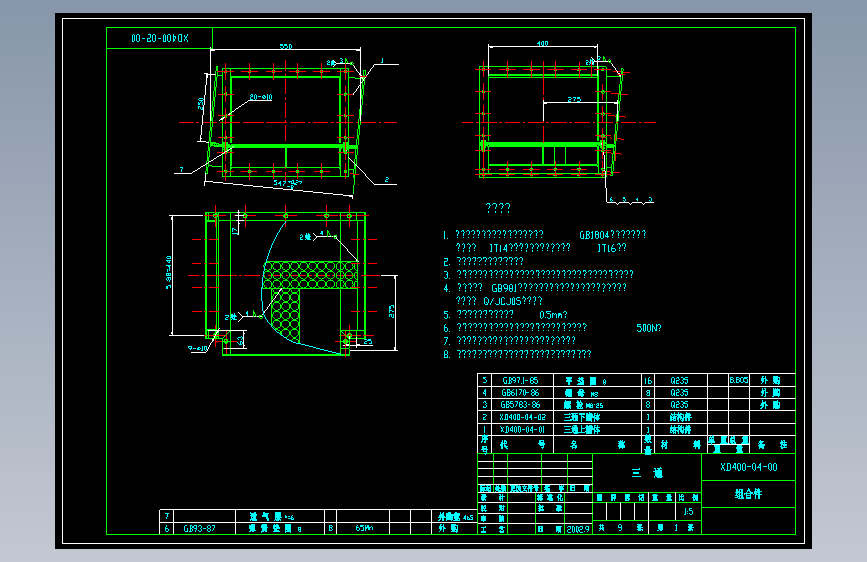Viewport: 867px width, 562px height.
Task: Click the 65Mn material cell
Action: (363, 529)
